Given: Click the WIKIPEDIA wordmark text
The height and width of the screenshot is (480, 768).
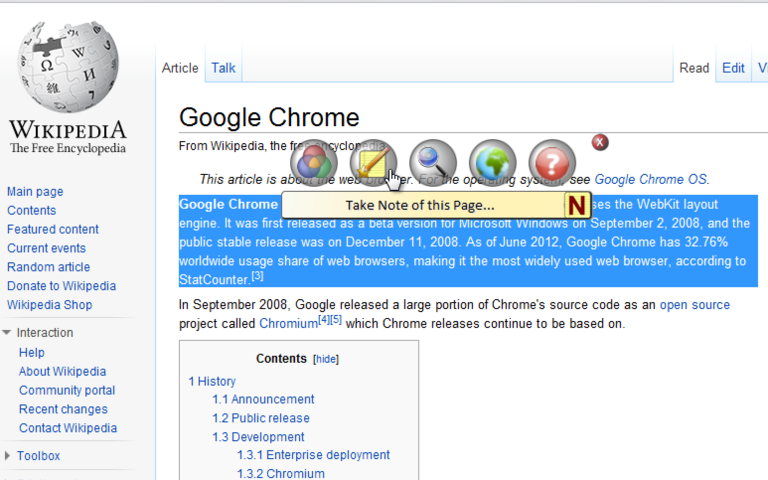Looking at the screenshot, I should 68,130.
